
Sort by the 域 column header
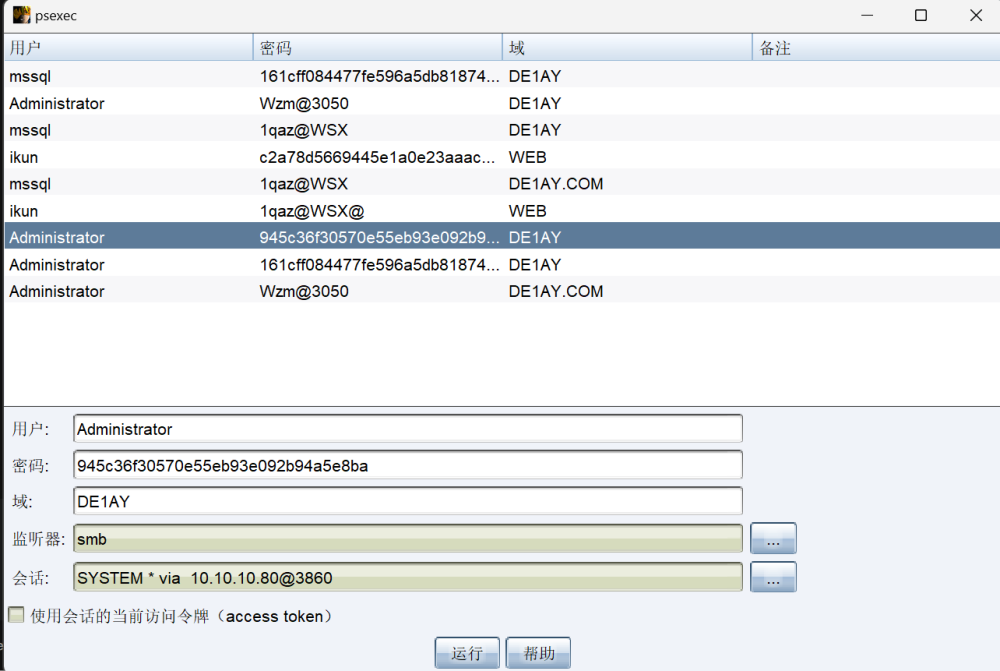point(626,48)
